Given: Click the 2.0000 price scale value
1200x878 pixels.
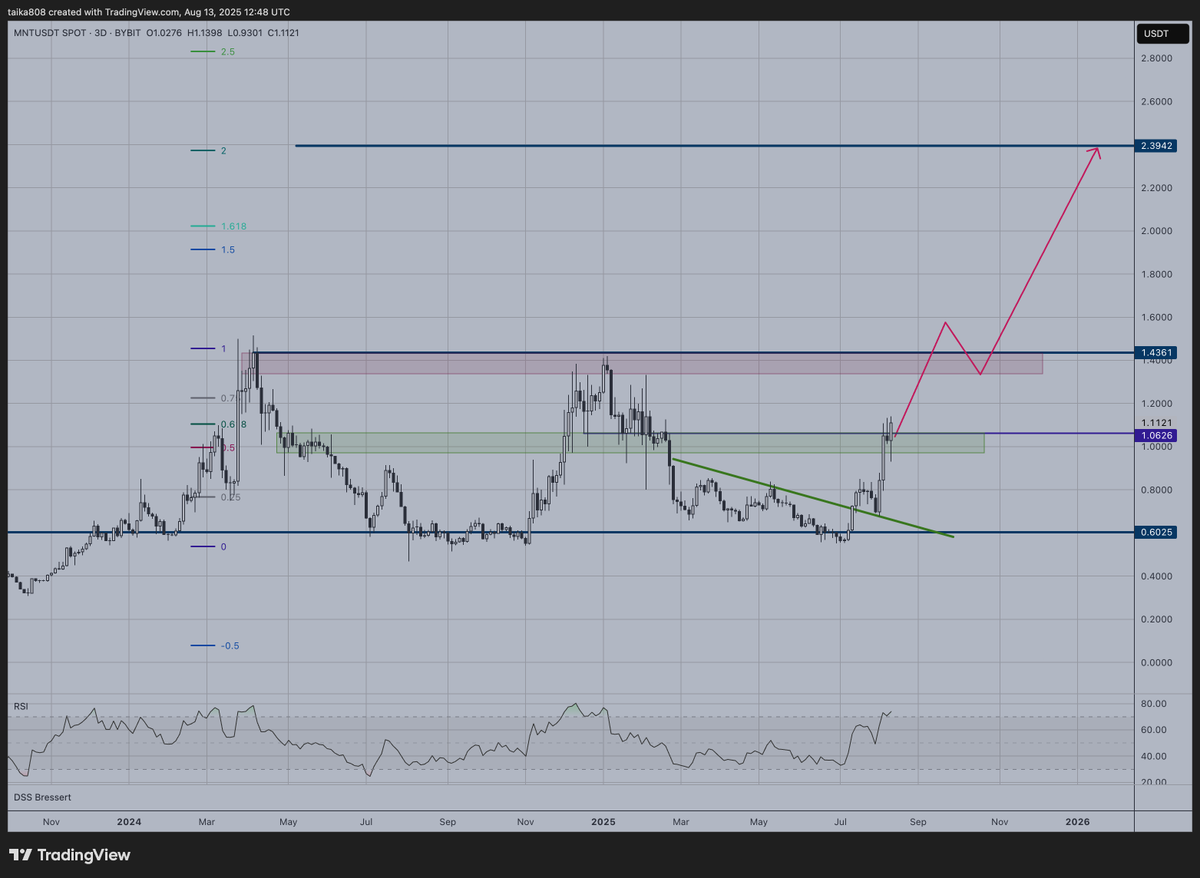Looking at the screenshot, I should tap(1156, 231).
